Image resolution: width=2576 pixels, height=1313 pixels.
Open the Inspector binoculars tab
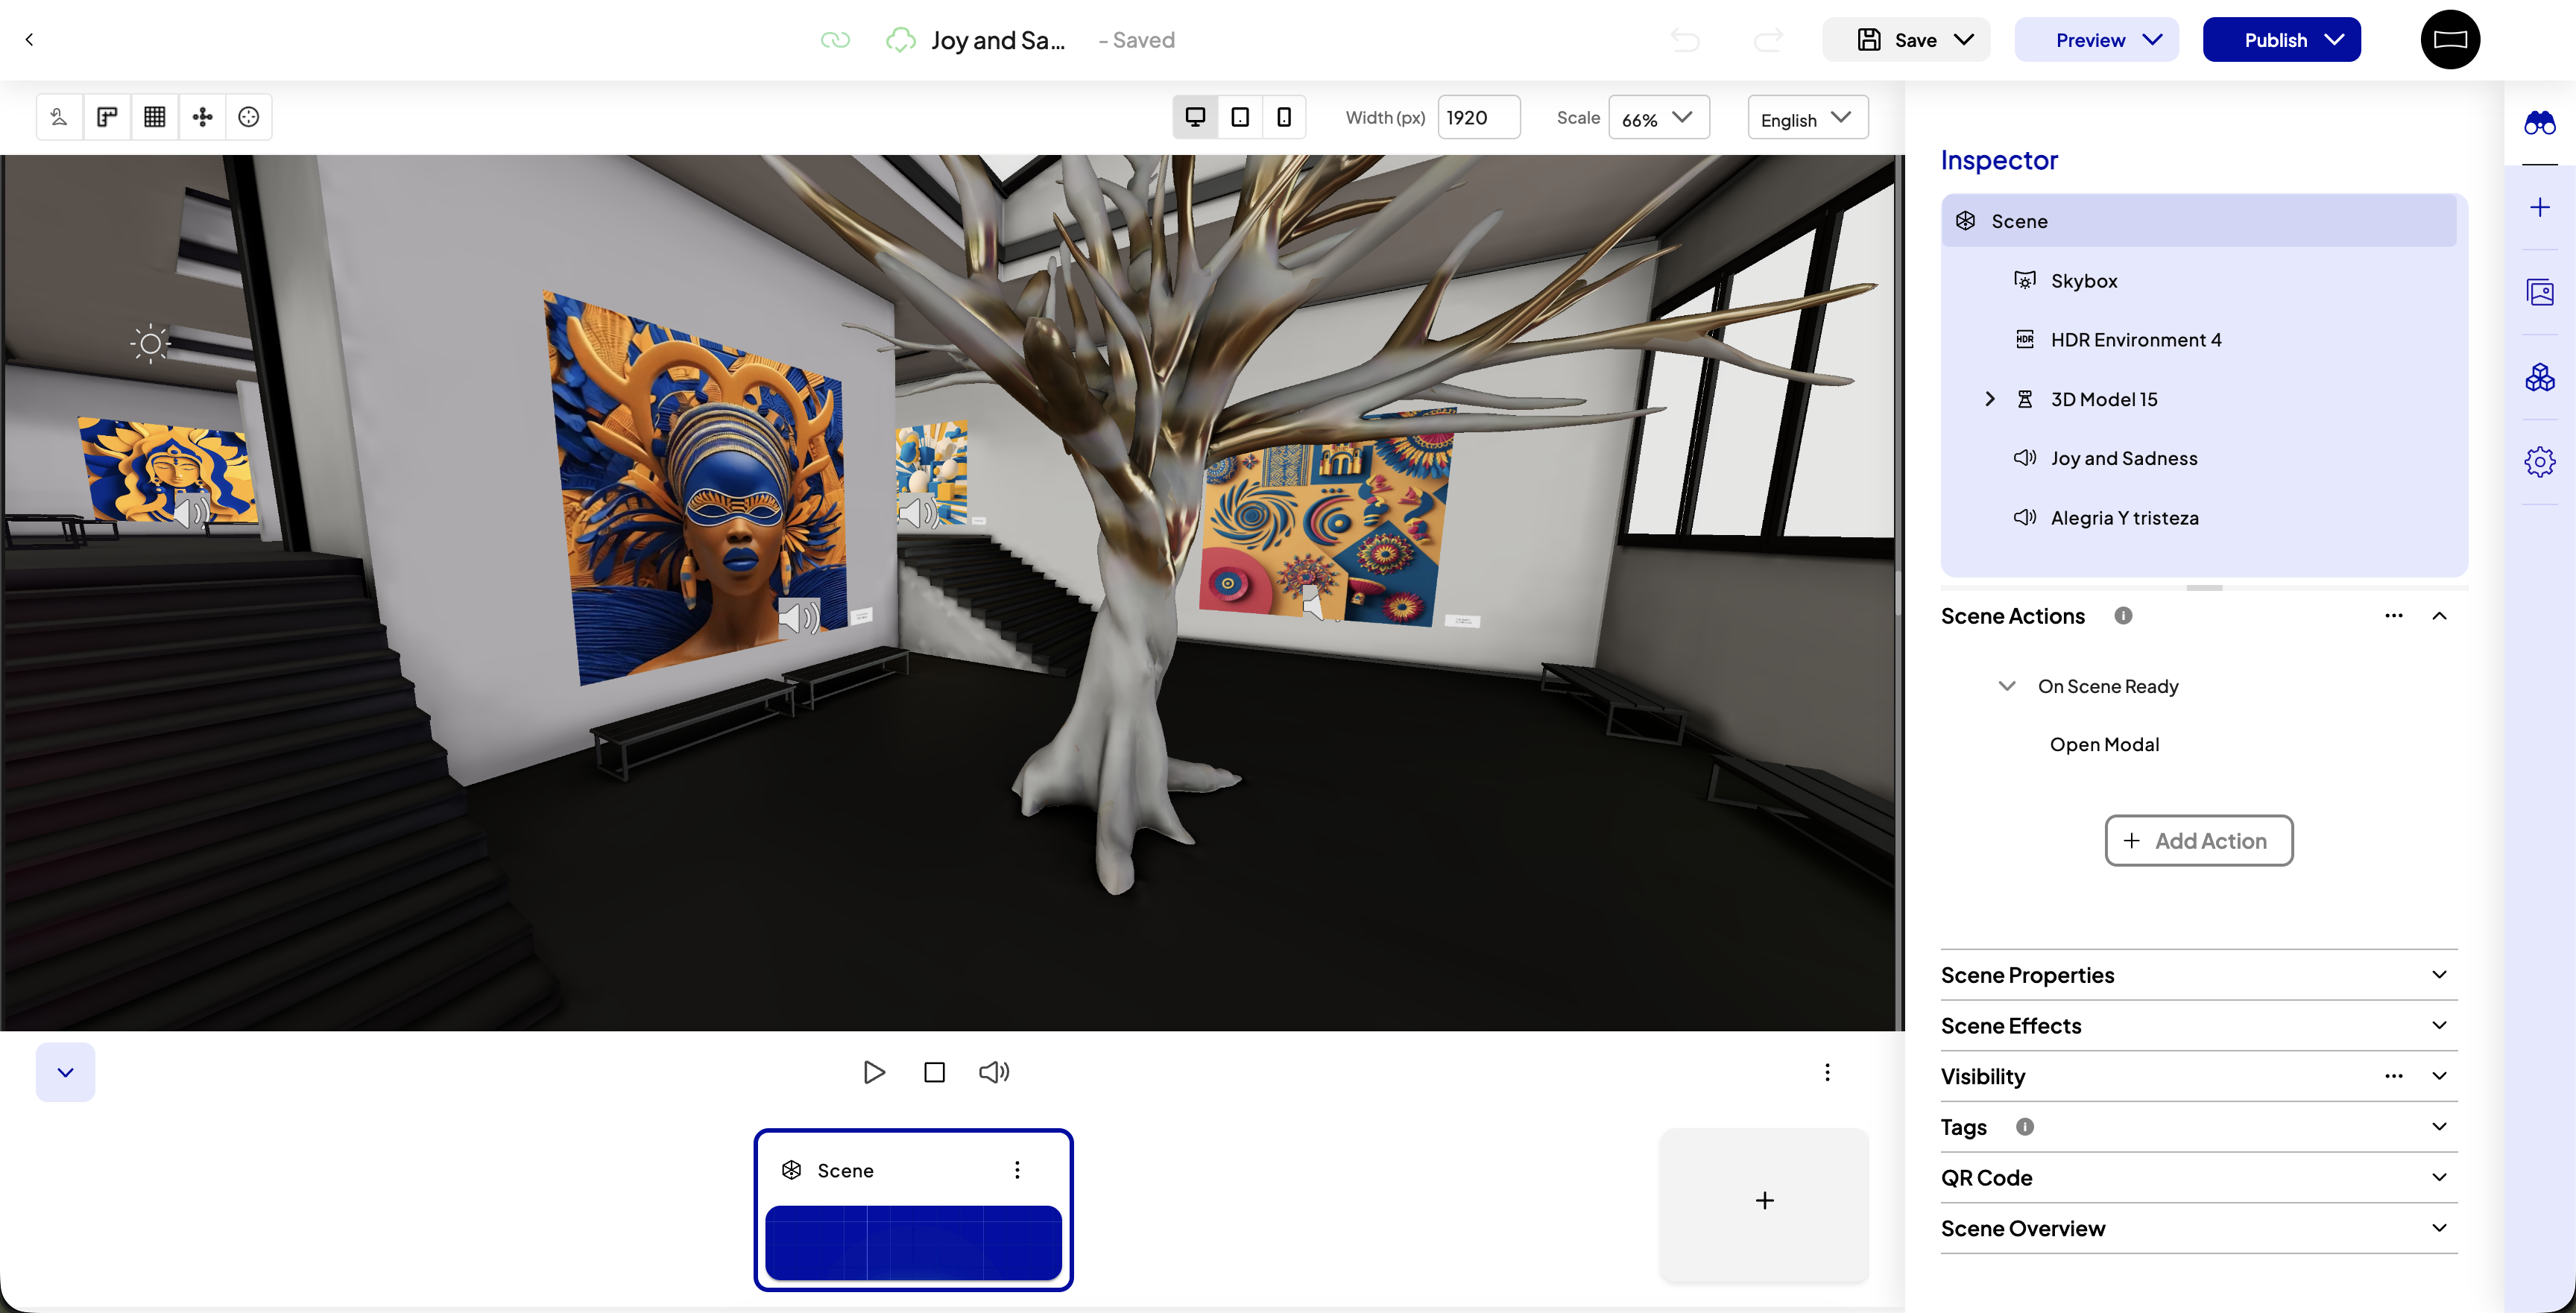coord(2539,123)
